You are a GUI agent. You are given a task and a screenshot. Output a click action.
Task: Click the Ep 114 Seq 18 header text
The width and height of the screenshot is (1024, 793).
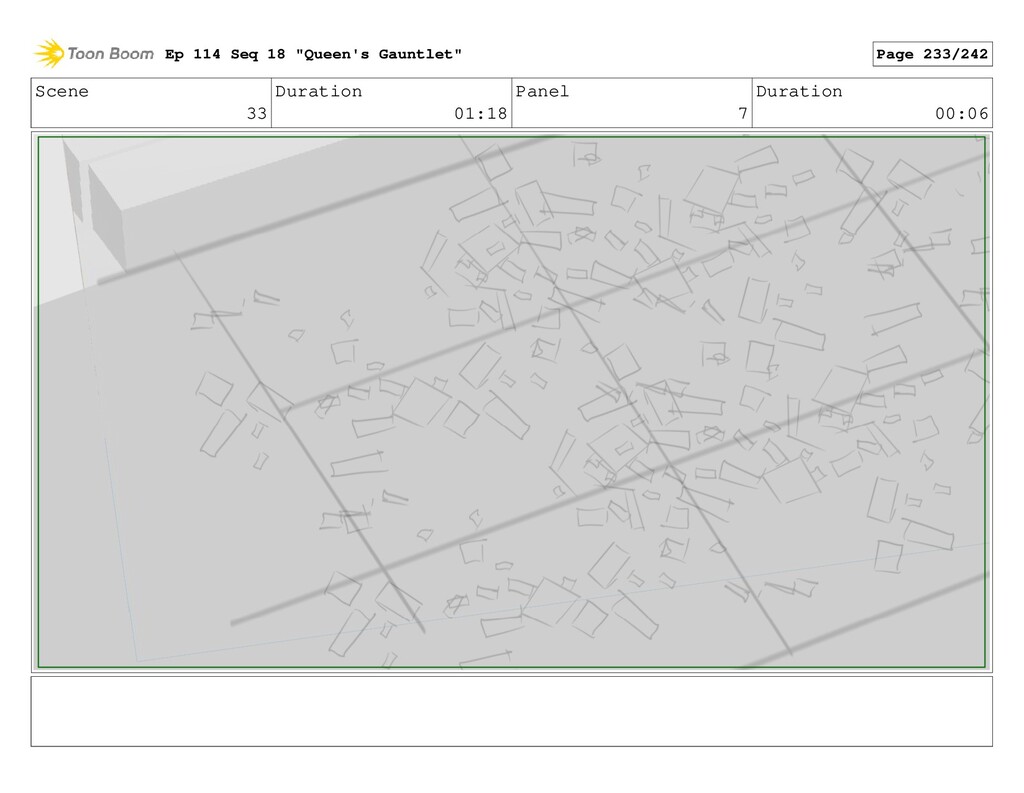[x=225, y=54]
